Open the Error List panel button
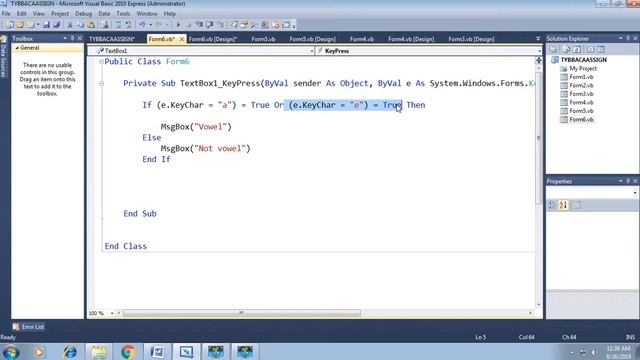640x360 pixels. tap(28, 327)
